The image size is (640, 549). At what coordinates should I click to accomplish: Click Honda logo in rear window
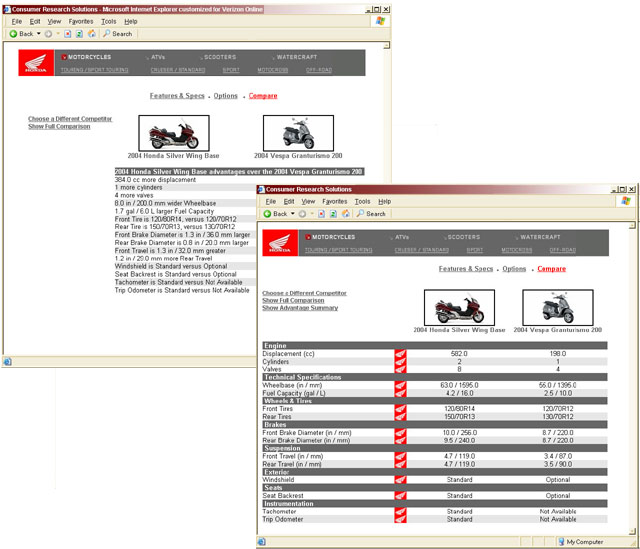36,63
